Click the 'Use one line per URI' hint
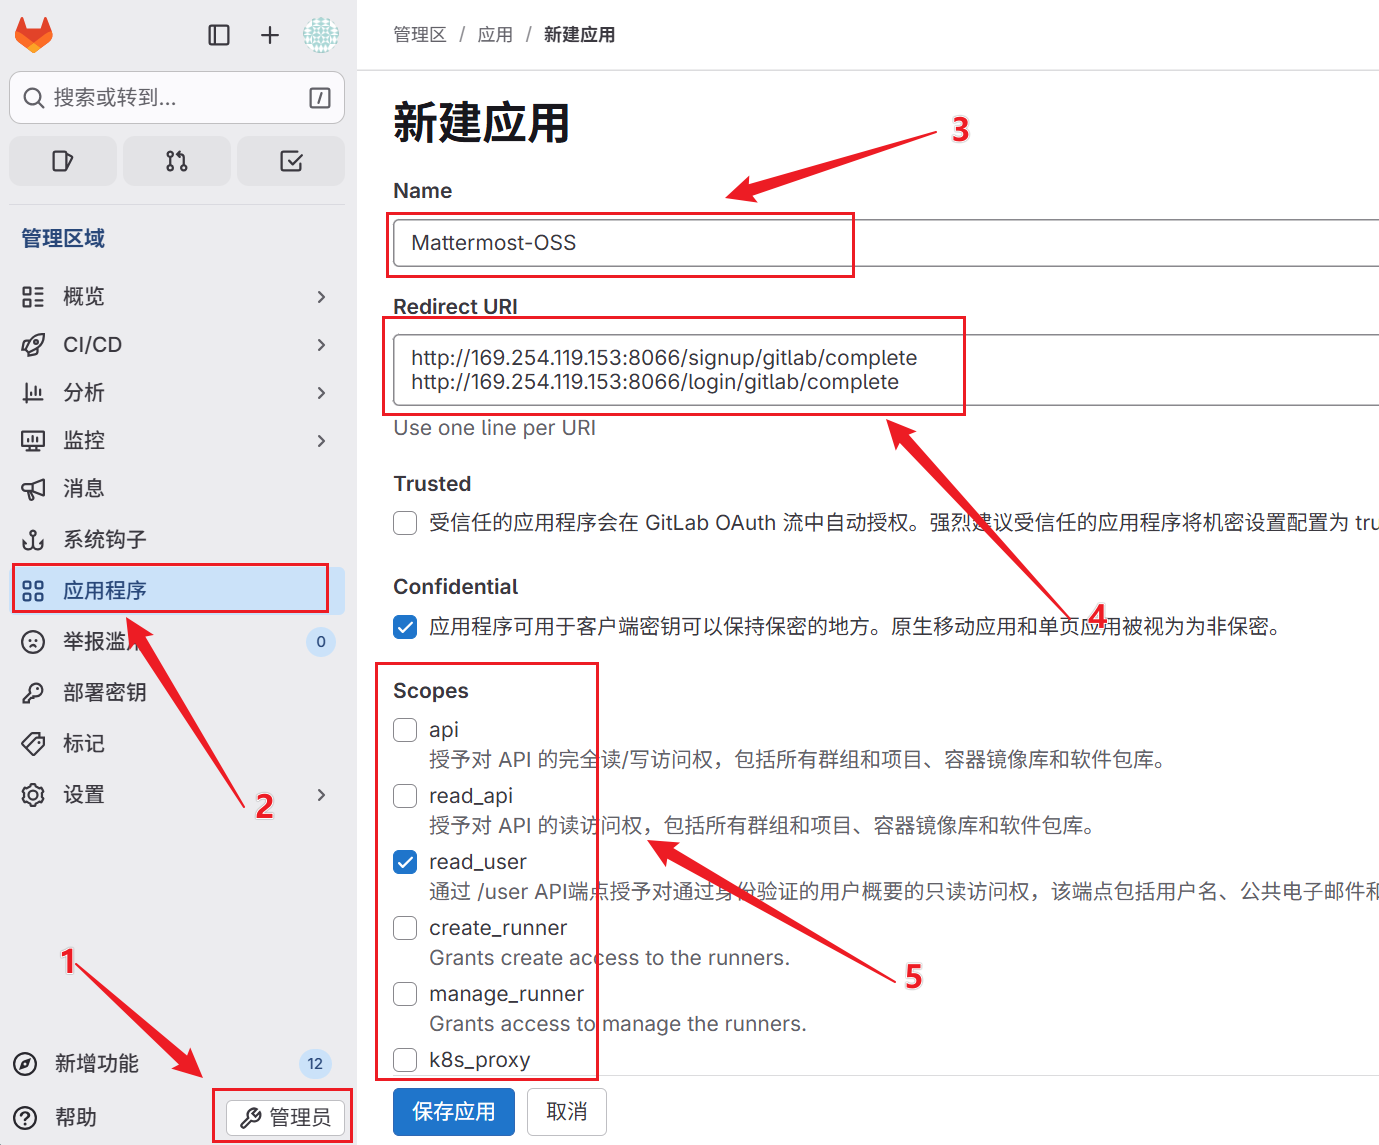The height and width of the screenshot is (1145, 1379). [494, 428]
